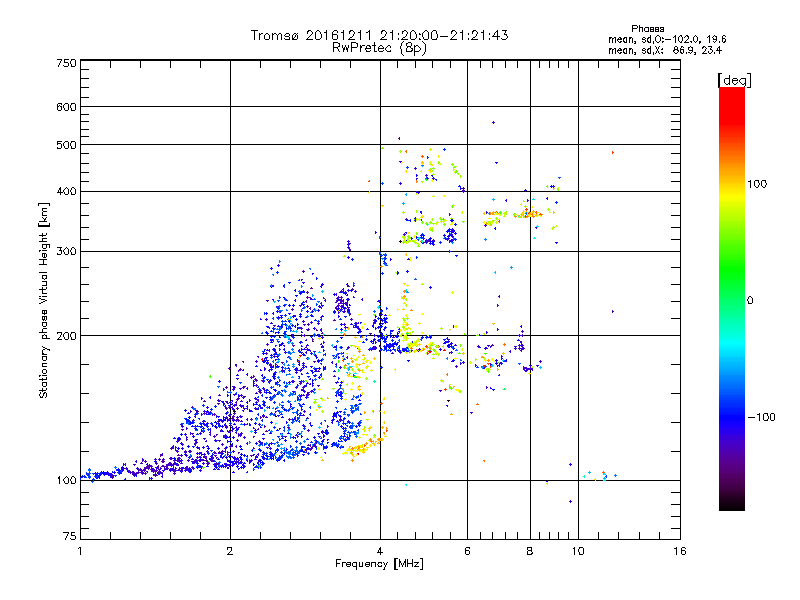Click the y-axis tick '200'
800x600 pixels.
coord(66,336)
